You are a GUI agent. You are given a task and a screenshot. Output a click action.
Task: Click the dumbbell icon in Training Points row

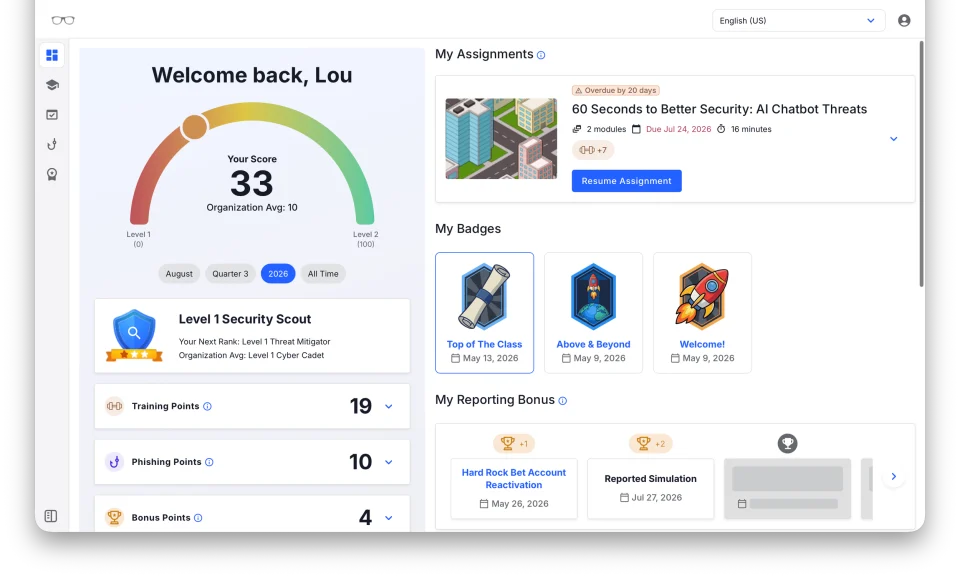(x=114, y=406)
